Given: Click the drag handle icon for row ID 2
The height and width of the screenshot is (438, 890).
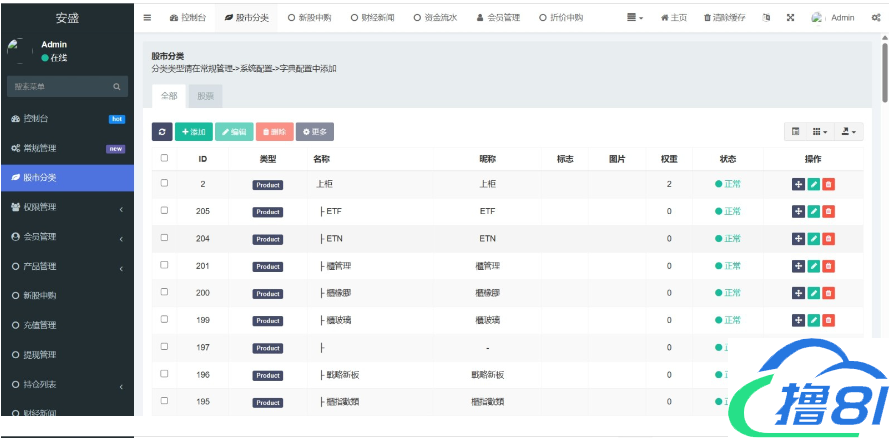Looking at the screenshot, I should click(798, 184).
